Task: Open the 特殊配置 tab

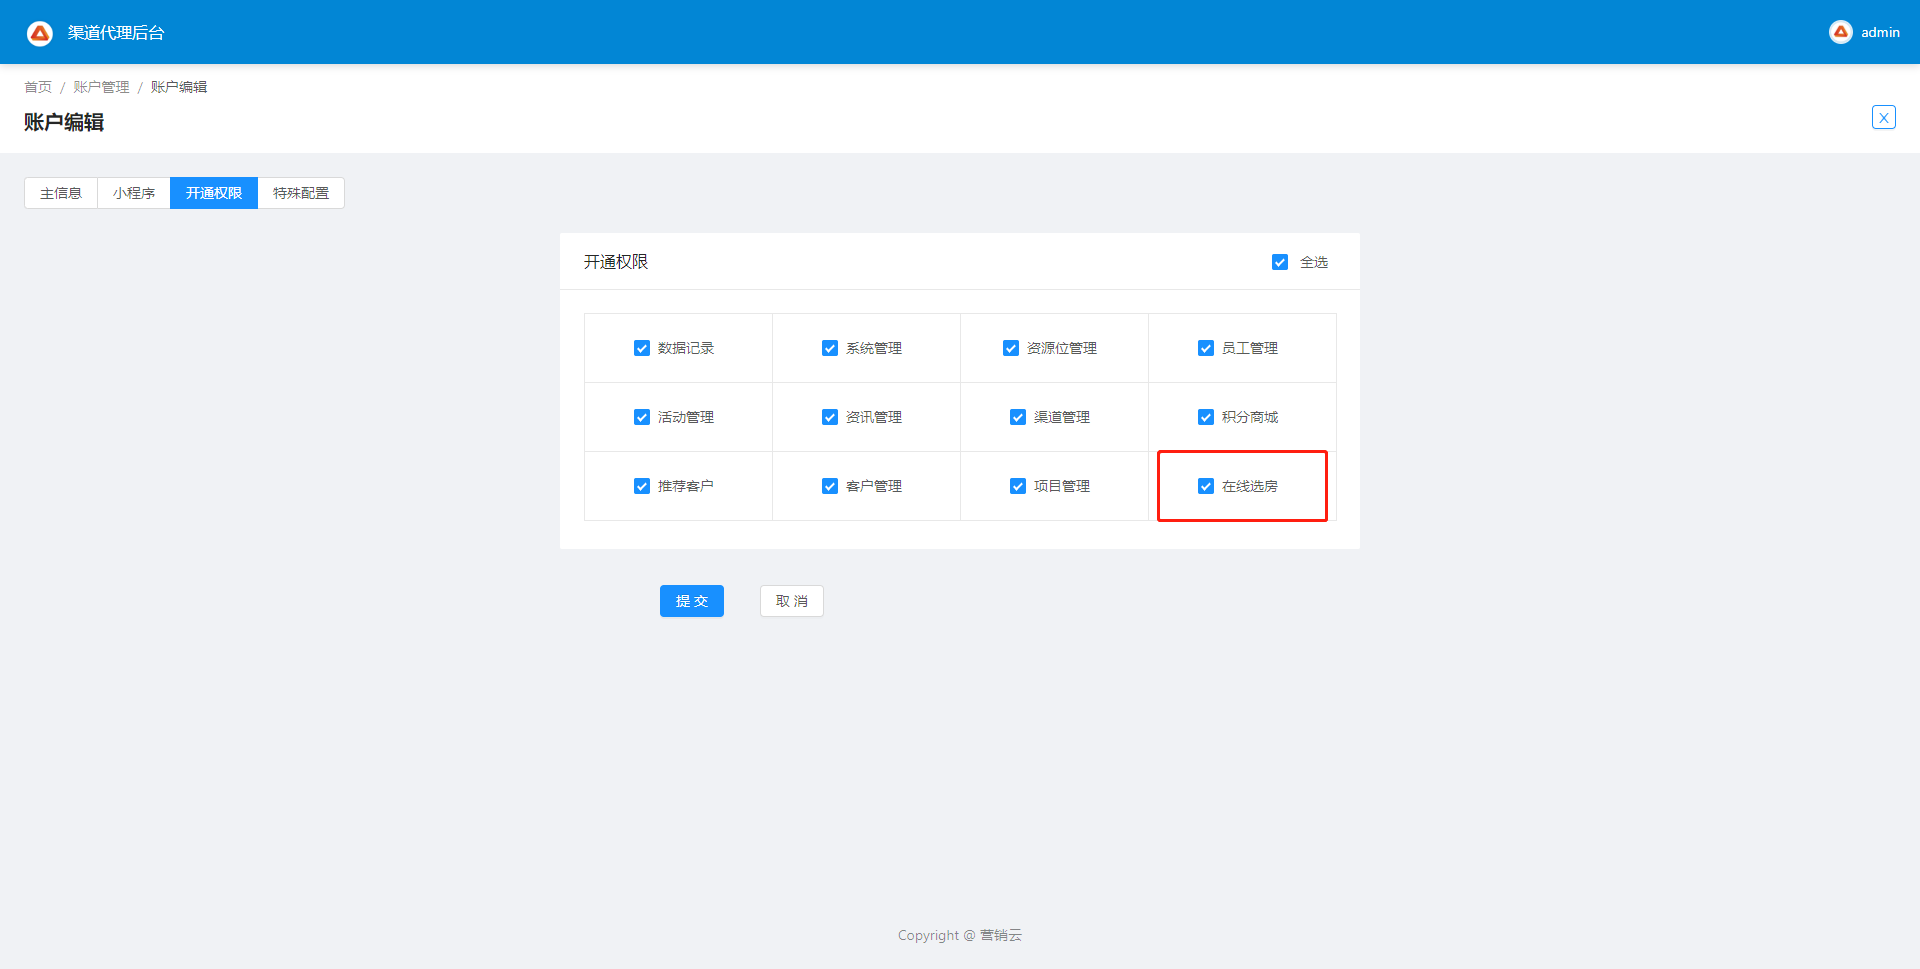Action: 301,193
